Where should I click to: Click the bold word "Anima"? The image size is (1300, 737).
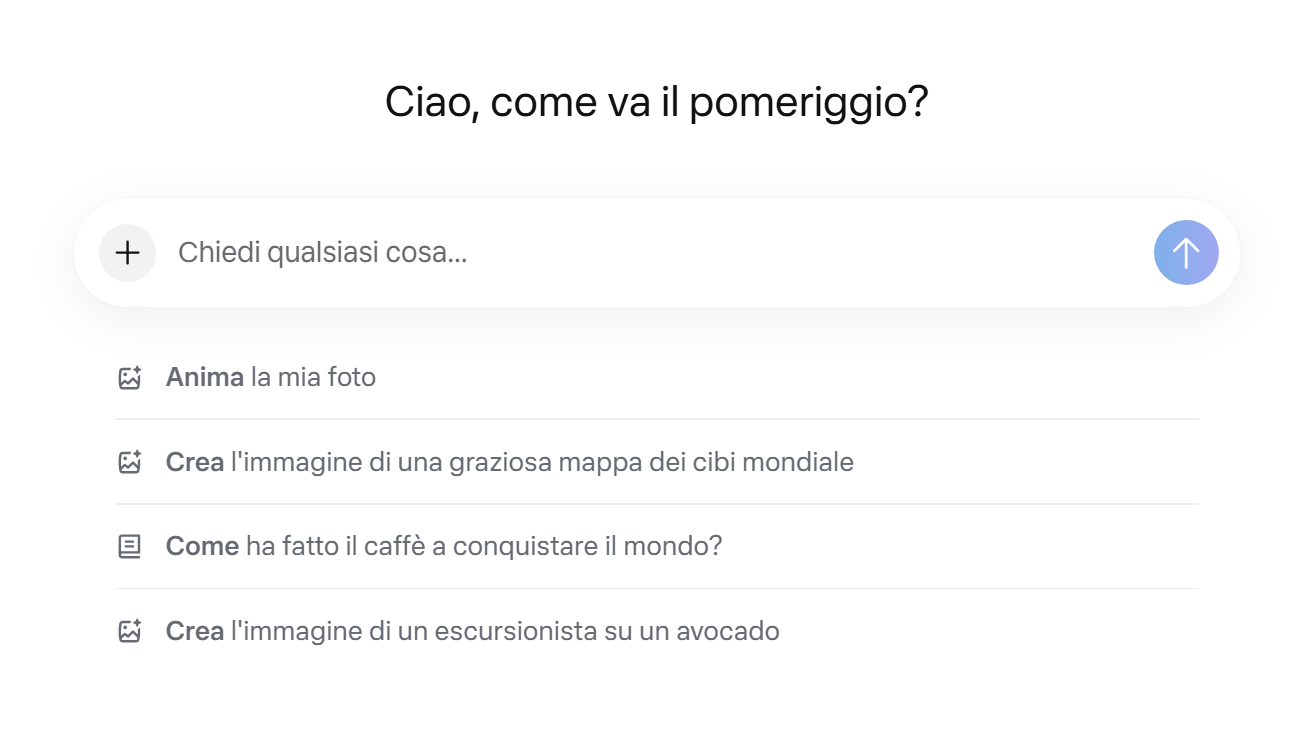(205, 378)
